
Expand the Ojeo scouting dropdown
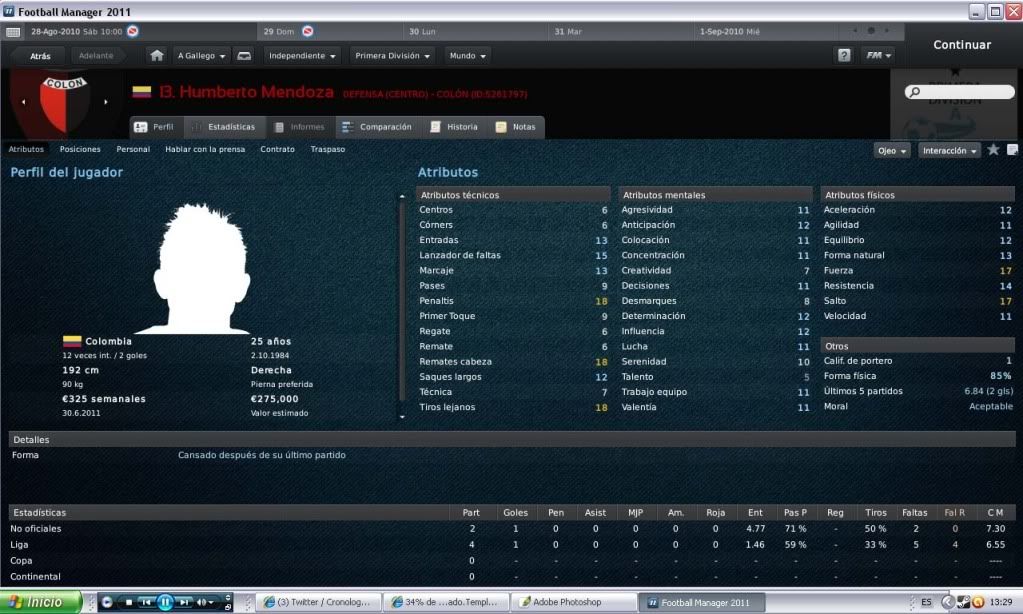[892, 151]
